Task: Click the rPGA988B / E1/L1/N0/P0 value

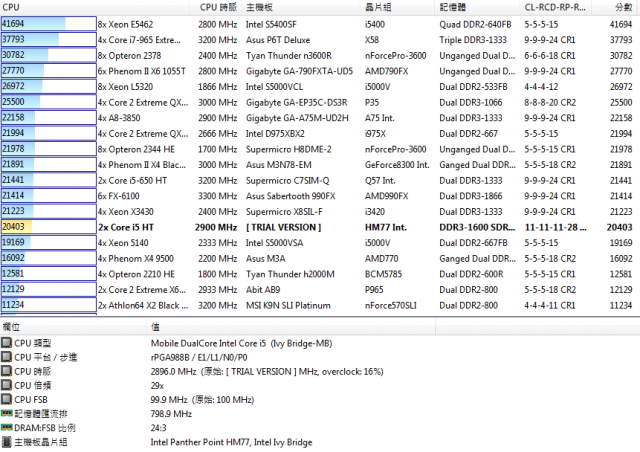Action: point(199,357)
